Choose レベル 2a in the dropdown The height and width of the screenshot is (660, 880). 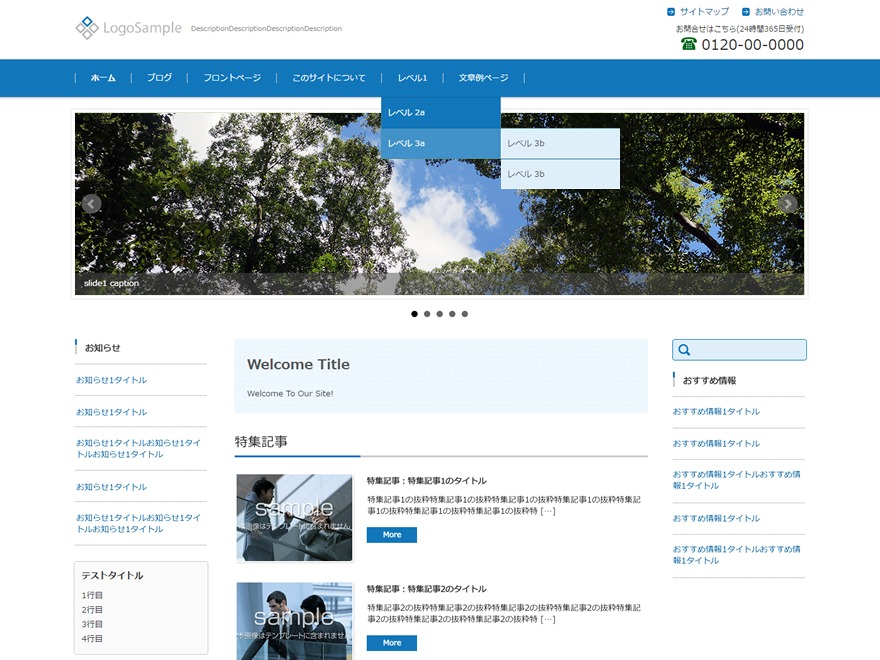(x=441, y=113)
